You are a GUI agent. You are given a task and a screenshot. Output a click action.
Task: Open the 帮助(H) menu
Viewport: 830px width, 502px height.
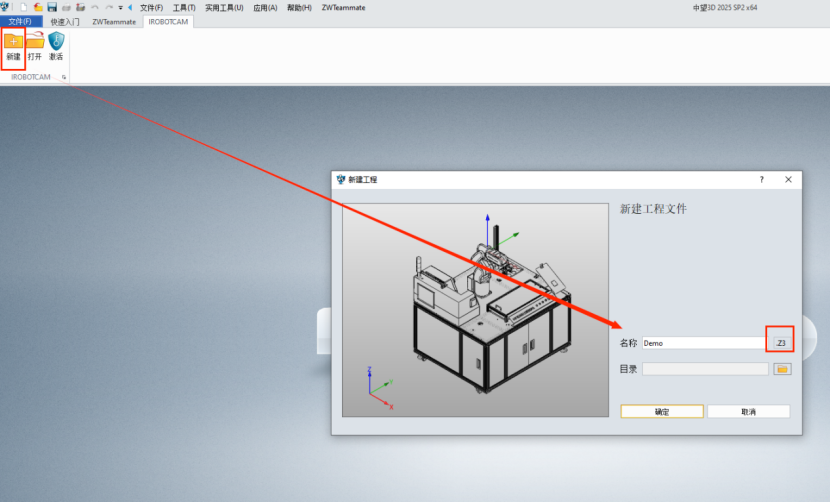click(x=299, y=7)
